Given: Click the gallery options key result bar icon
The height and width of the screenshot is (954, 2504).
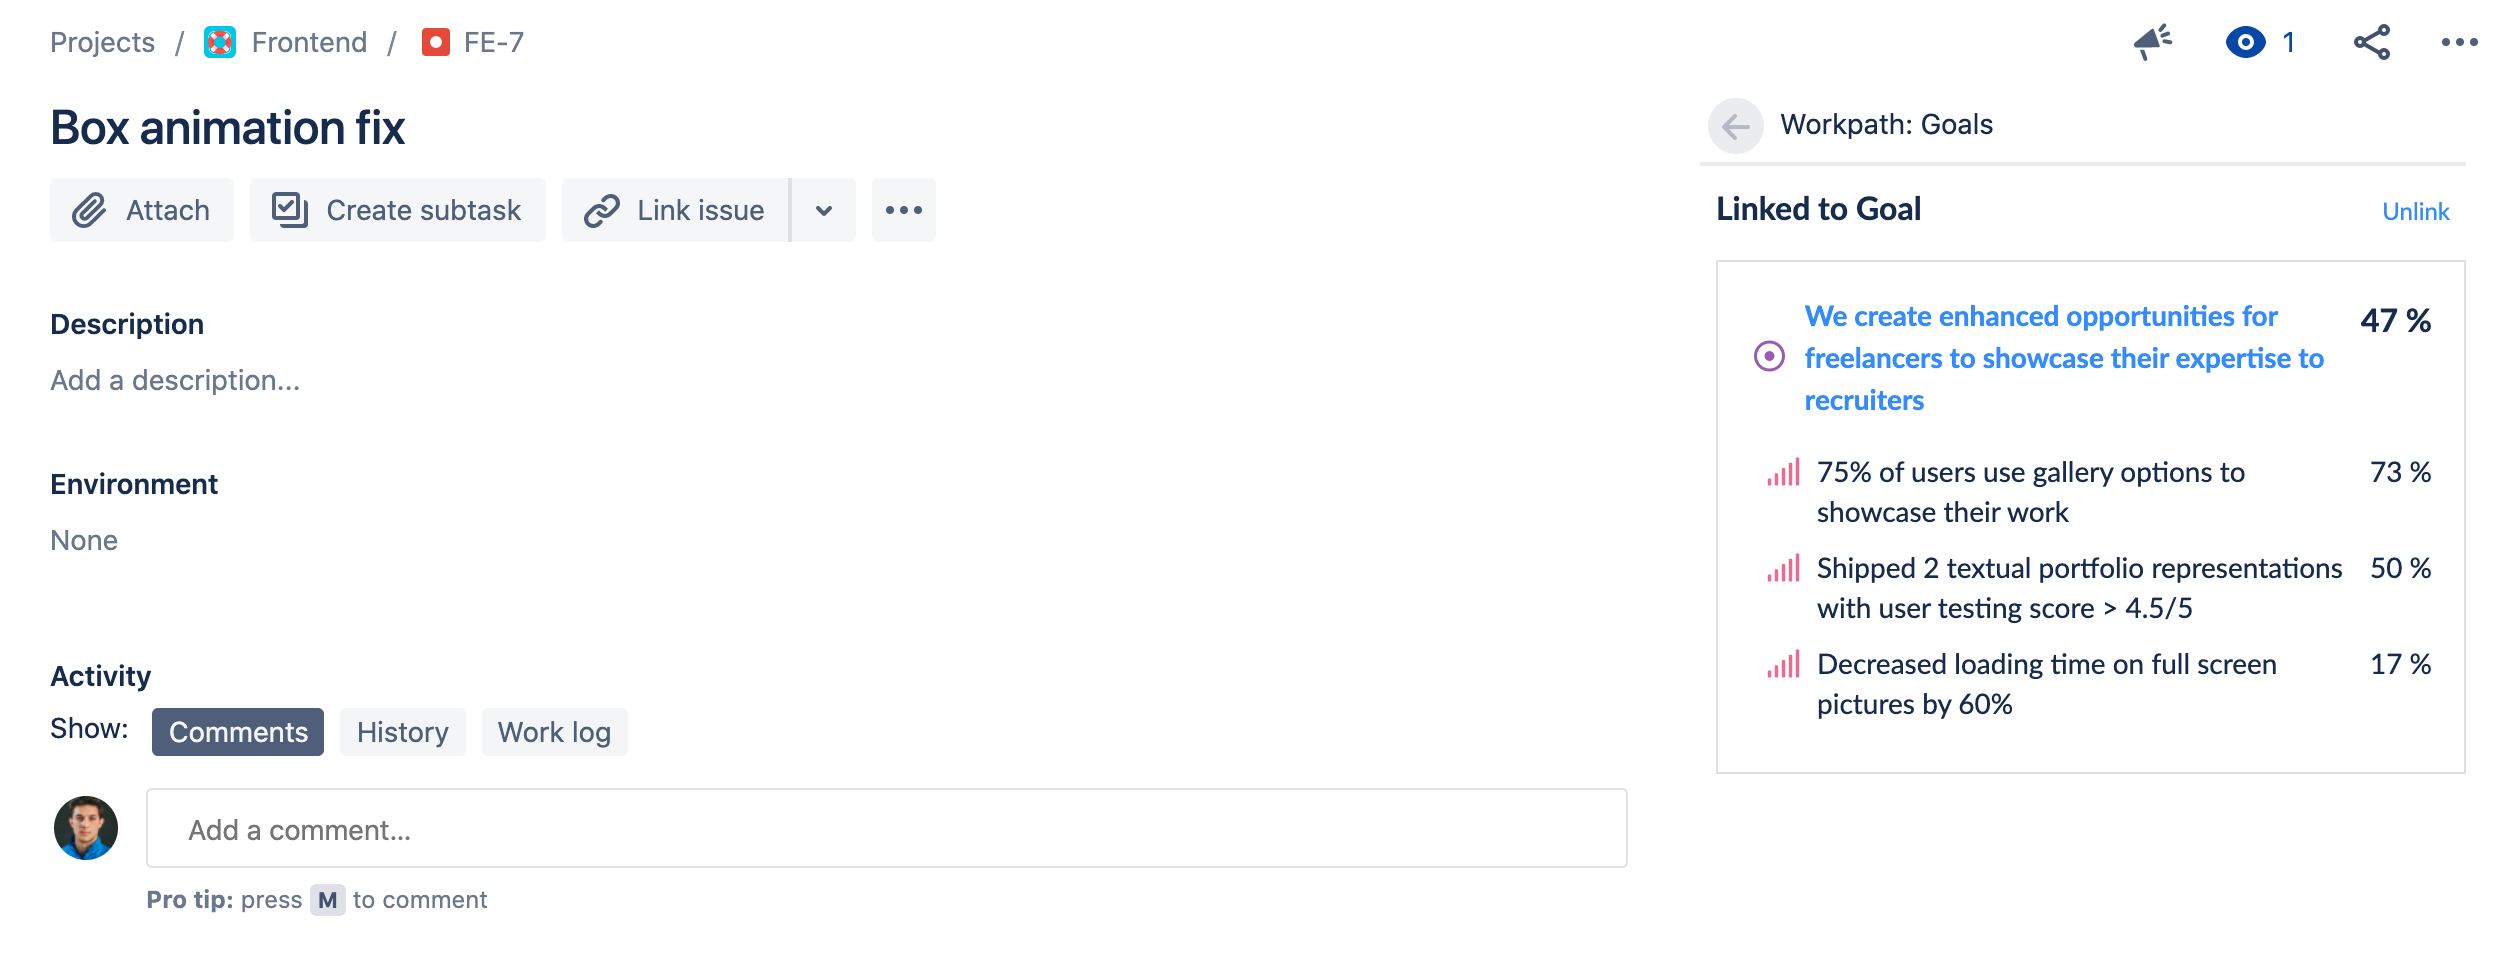Looking at the screenshot, I should [1783, 472].
